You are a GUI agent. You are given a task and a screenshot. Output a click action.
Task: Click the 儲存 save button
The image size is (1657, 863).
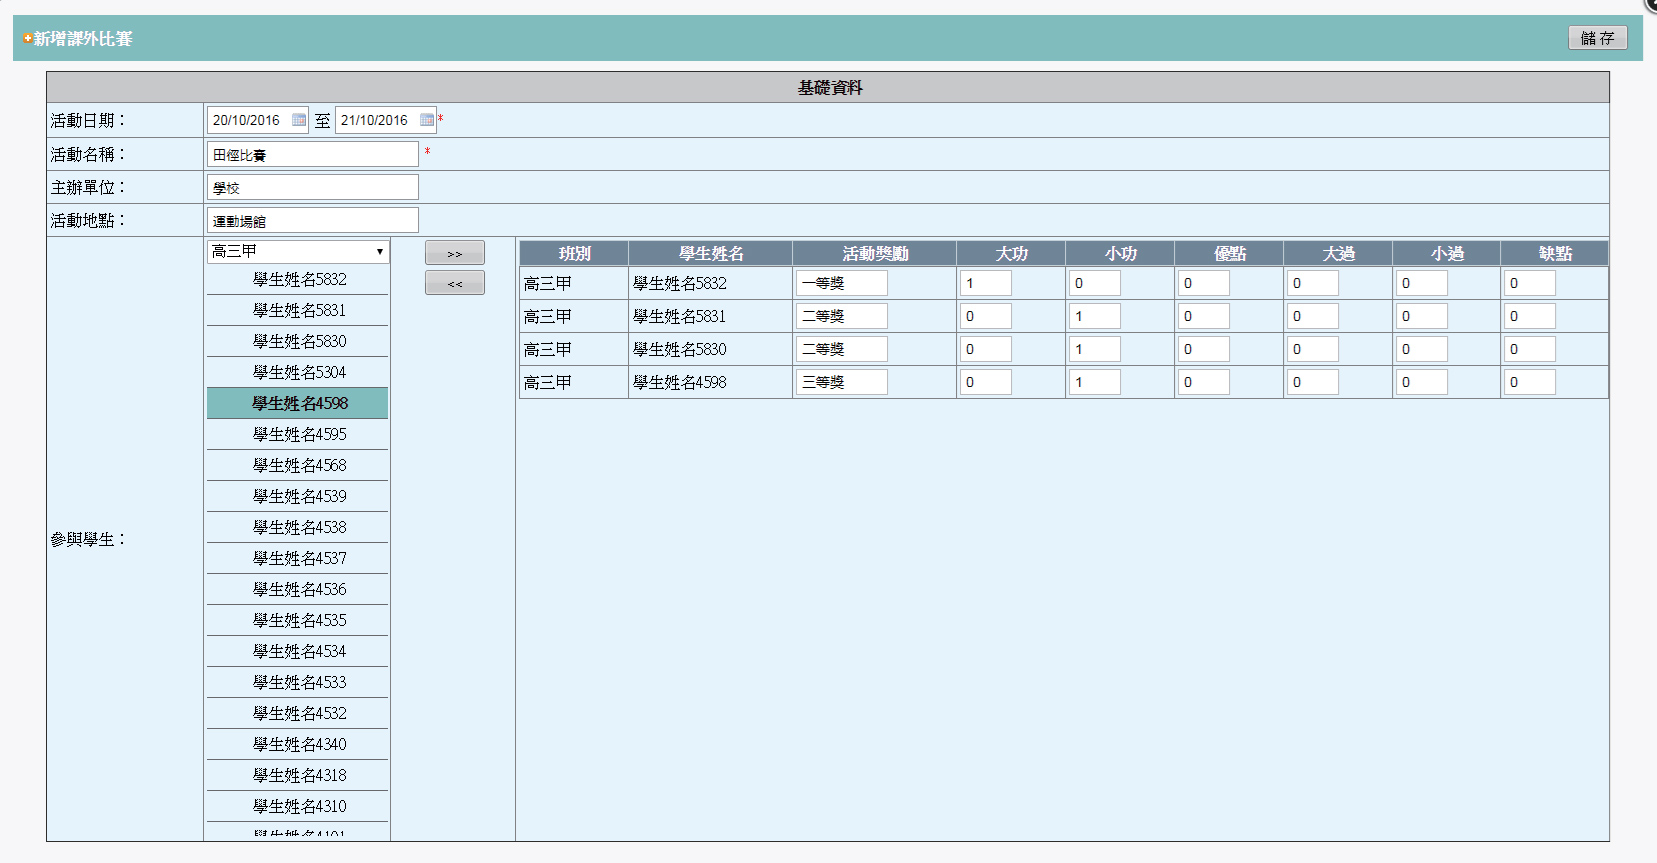point(1597,38)
